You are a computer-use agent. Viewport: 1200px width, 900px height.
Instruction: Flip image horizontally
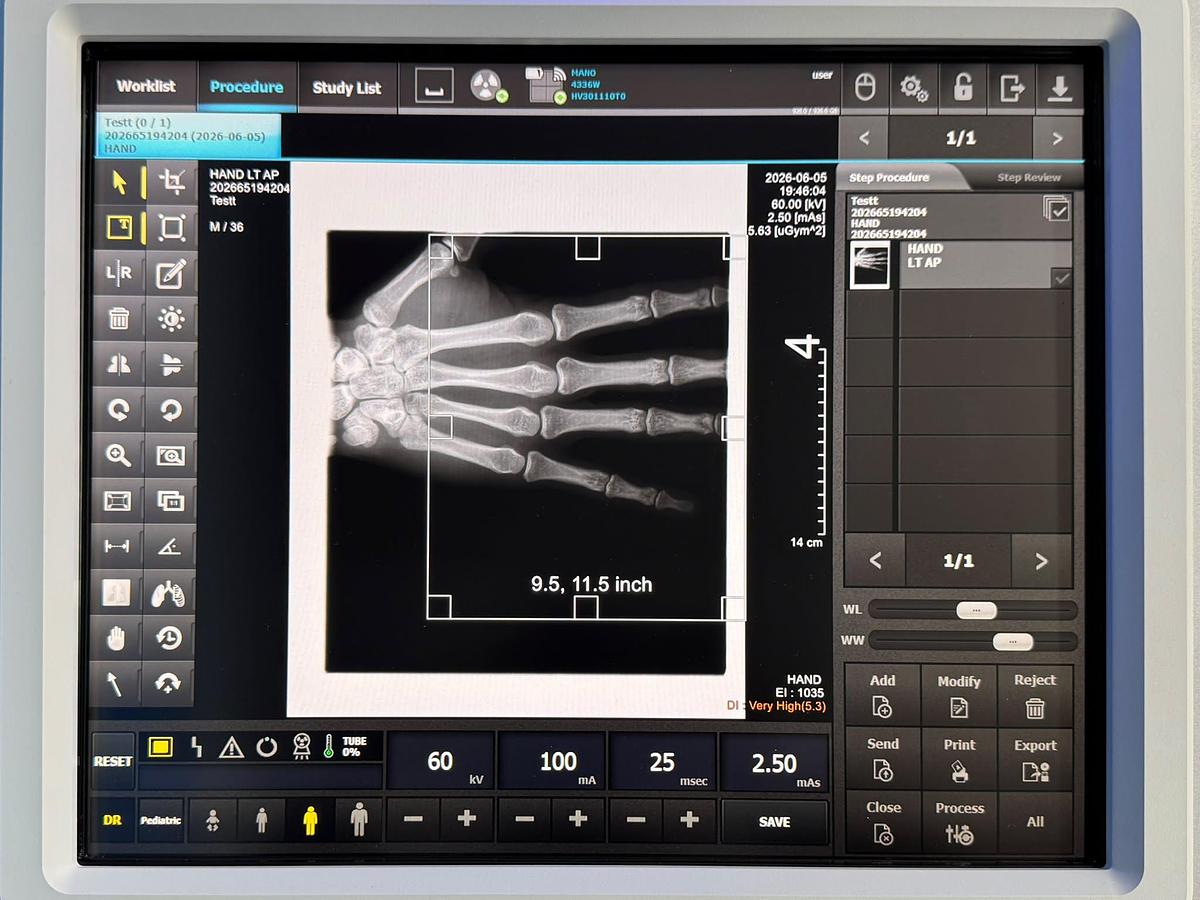point(118,365)
